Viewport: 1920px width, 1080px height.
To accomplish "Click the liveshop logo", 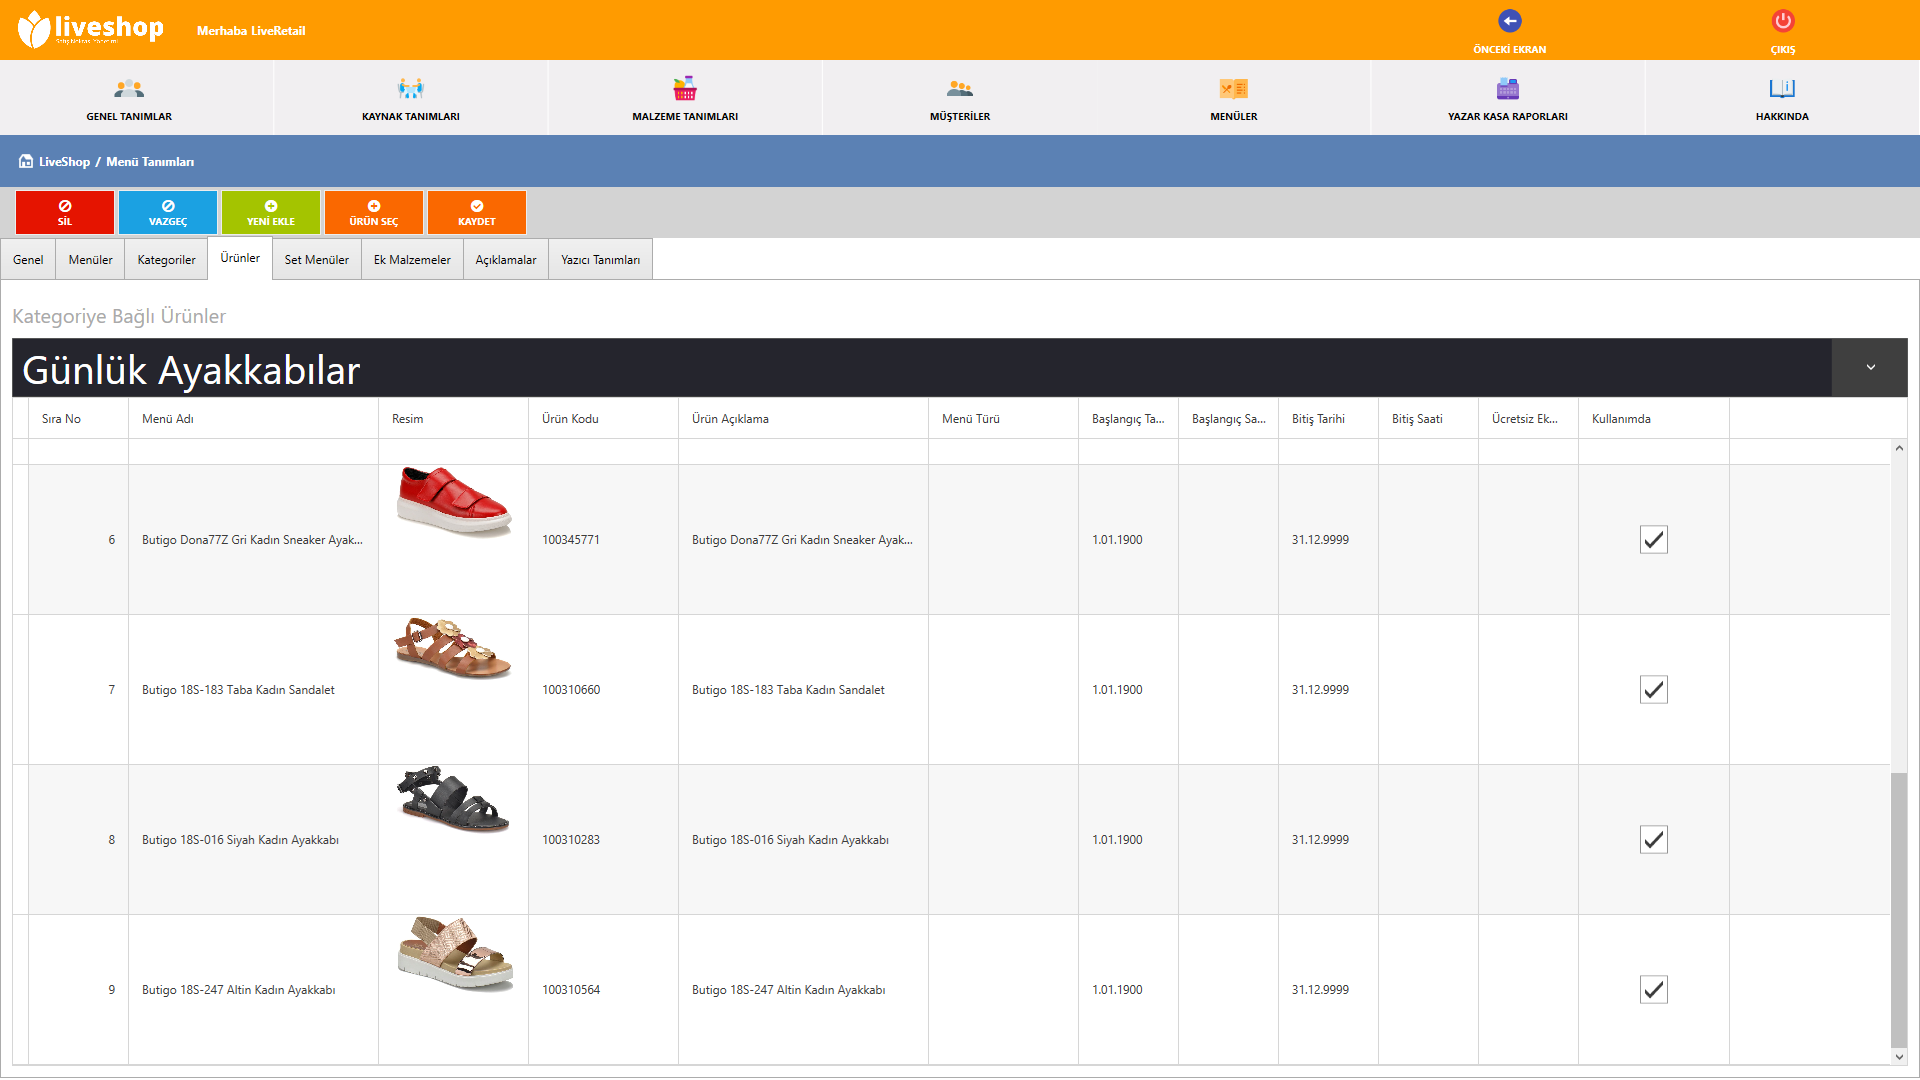I will tap(90, 29).
